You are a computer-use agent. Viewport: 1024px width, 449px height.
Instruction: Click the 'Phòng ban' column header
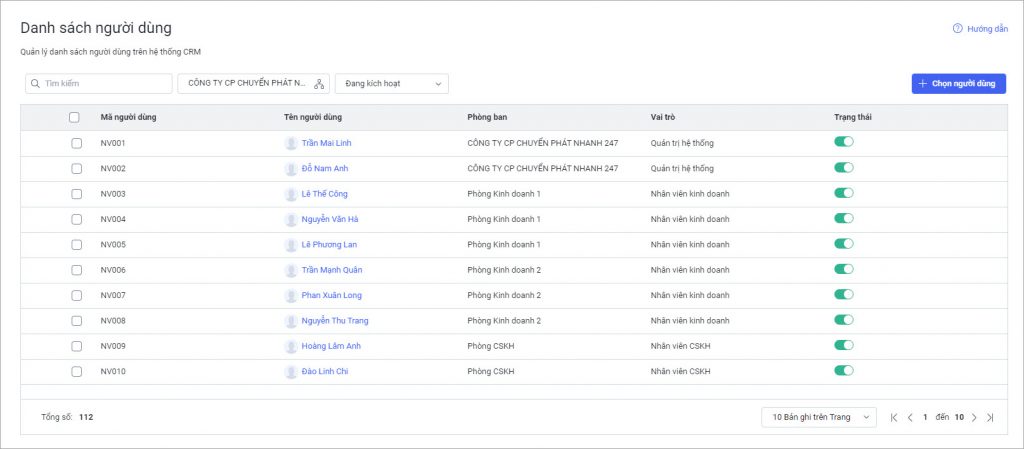[x=487, y=117]
